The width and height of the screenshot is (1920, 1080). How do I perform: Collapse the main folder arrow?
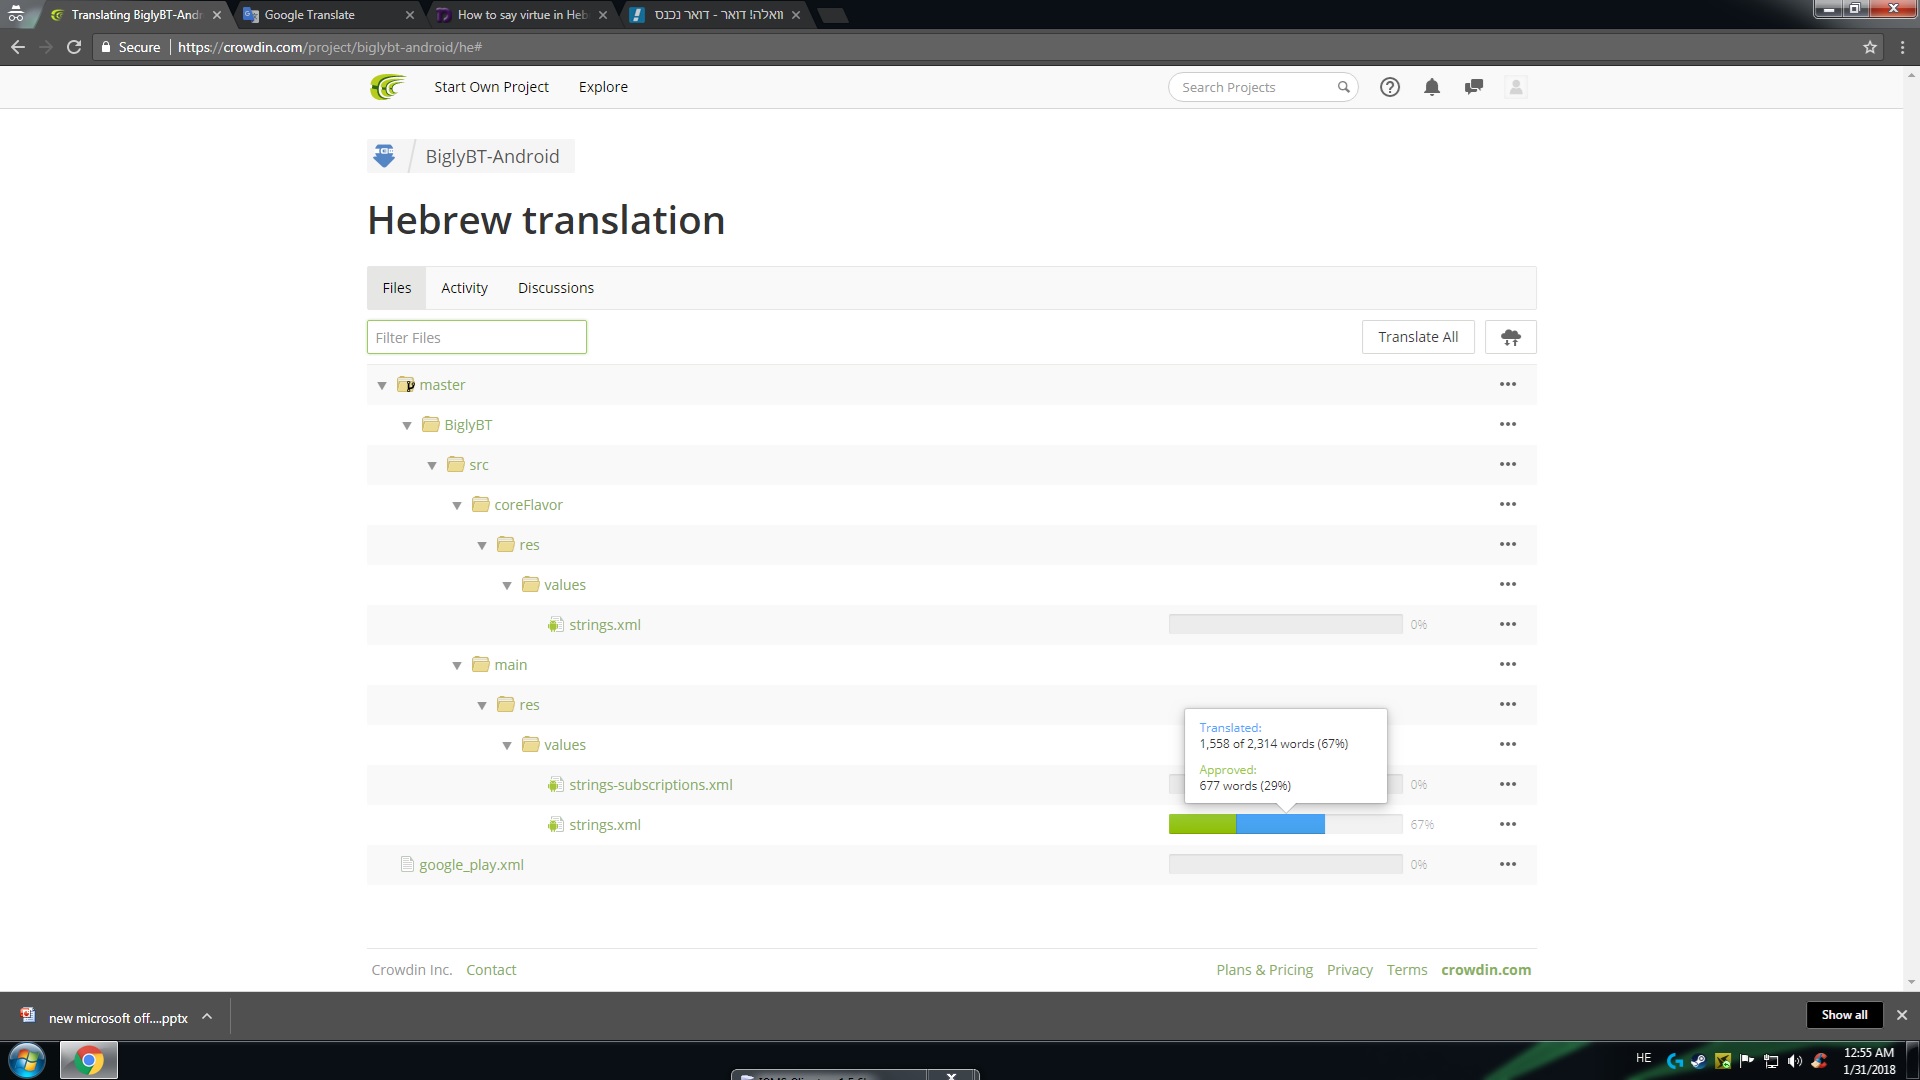(x=457, y=665)
